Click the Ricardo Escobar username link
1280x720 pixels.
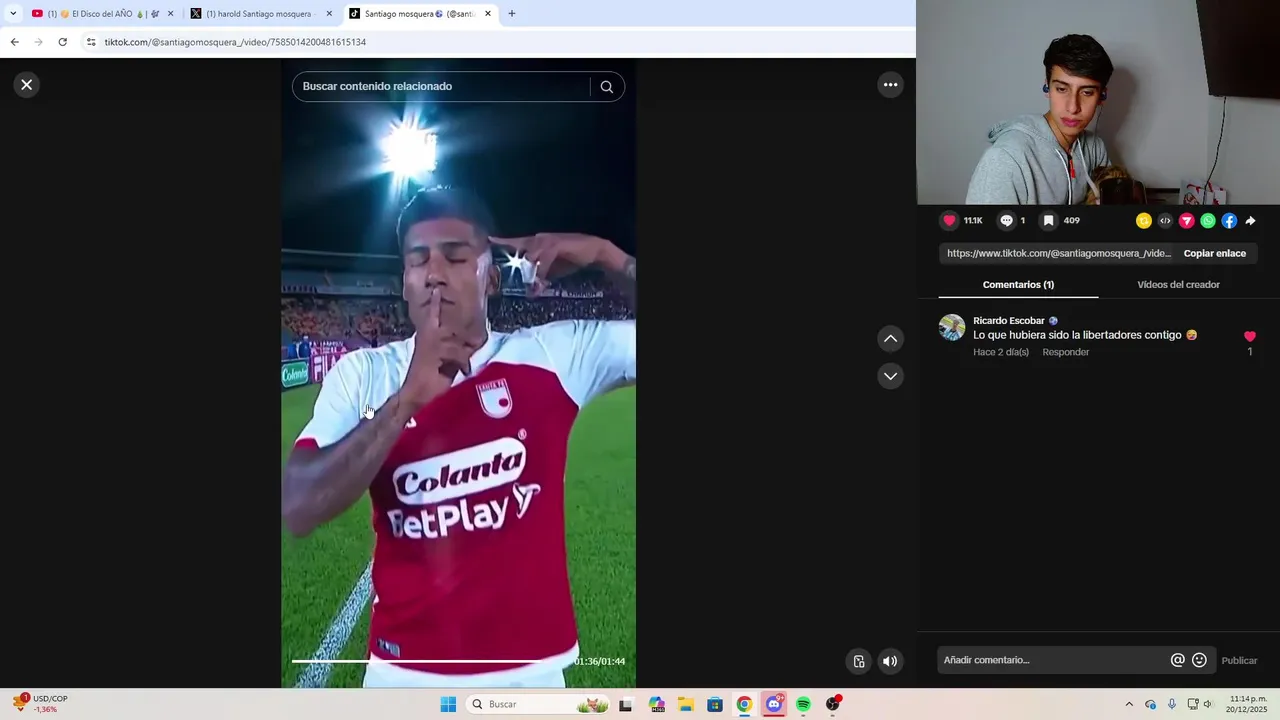click(1008, 321)
